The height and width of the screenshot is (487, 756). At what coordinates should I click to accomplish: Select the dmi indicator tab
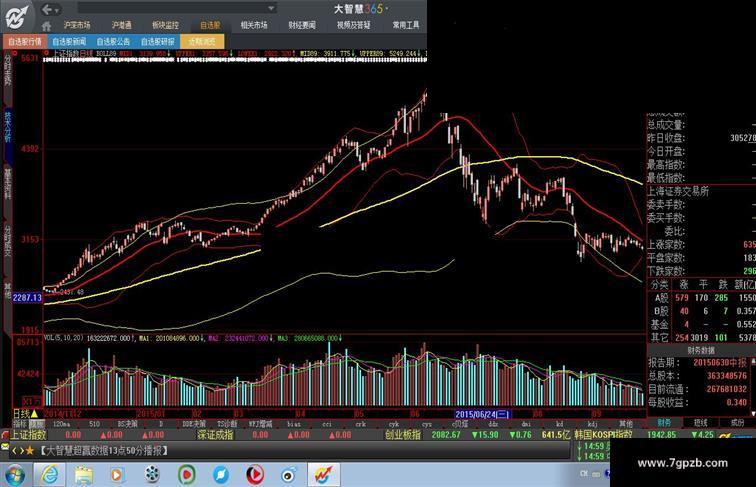[526, 424]
